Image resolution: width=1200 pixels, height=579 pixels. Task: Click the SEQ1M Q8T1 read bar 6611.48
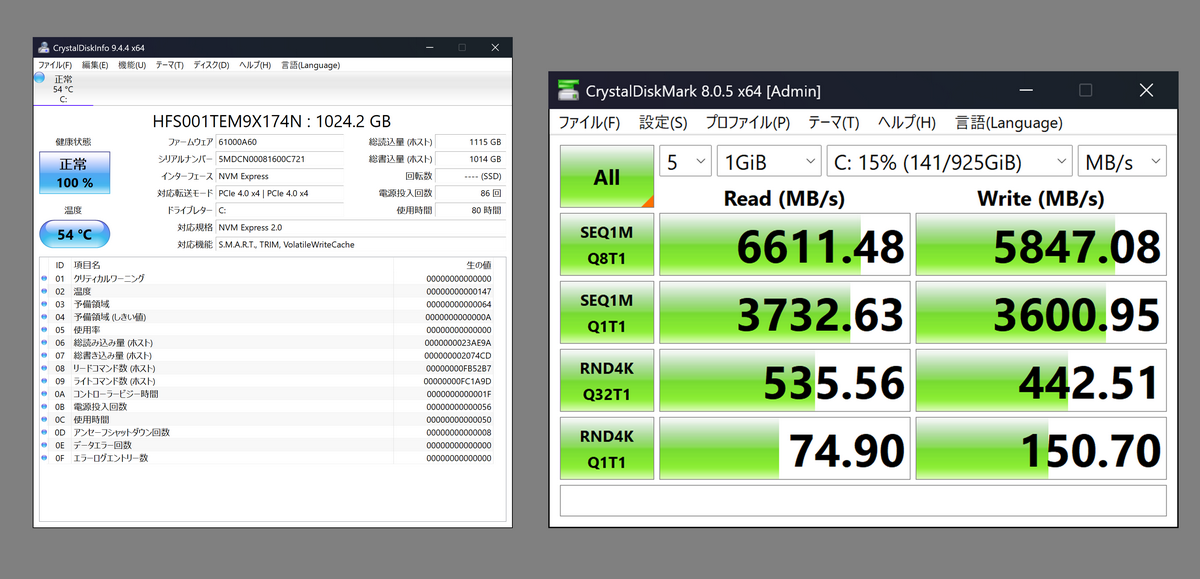[785, 244]
